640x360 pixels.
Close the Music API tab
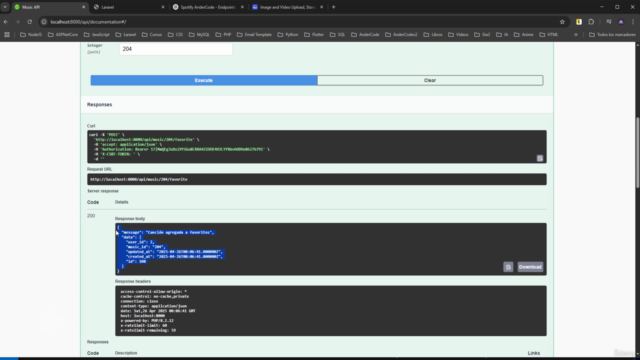point(83,7)
